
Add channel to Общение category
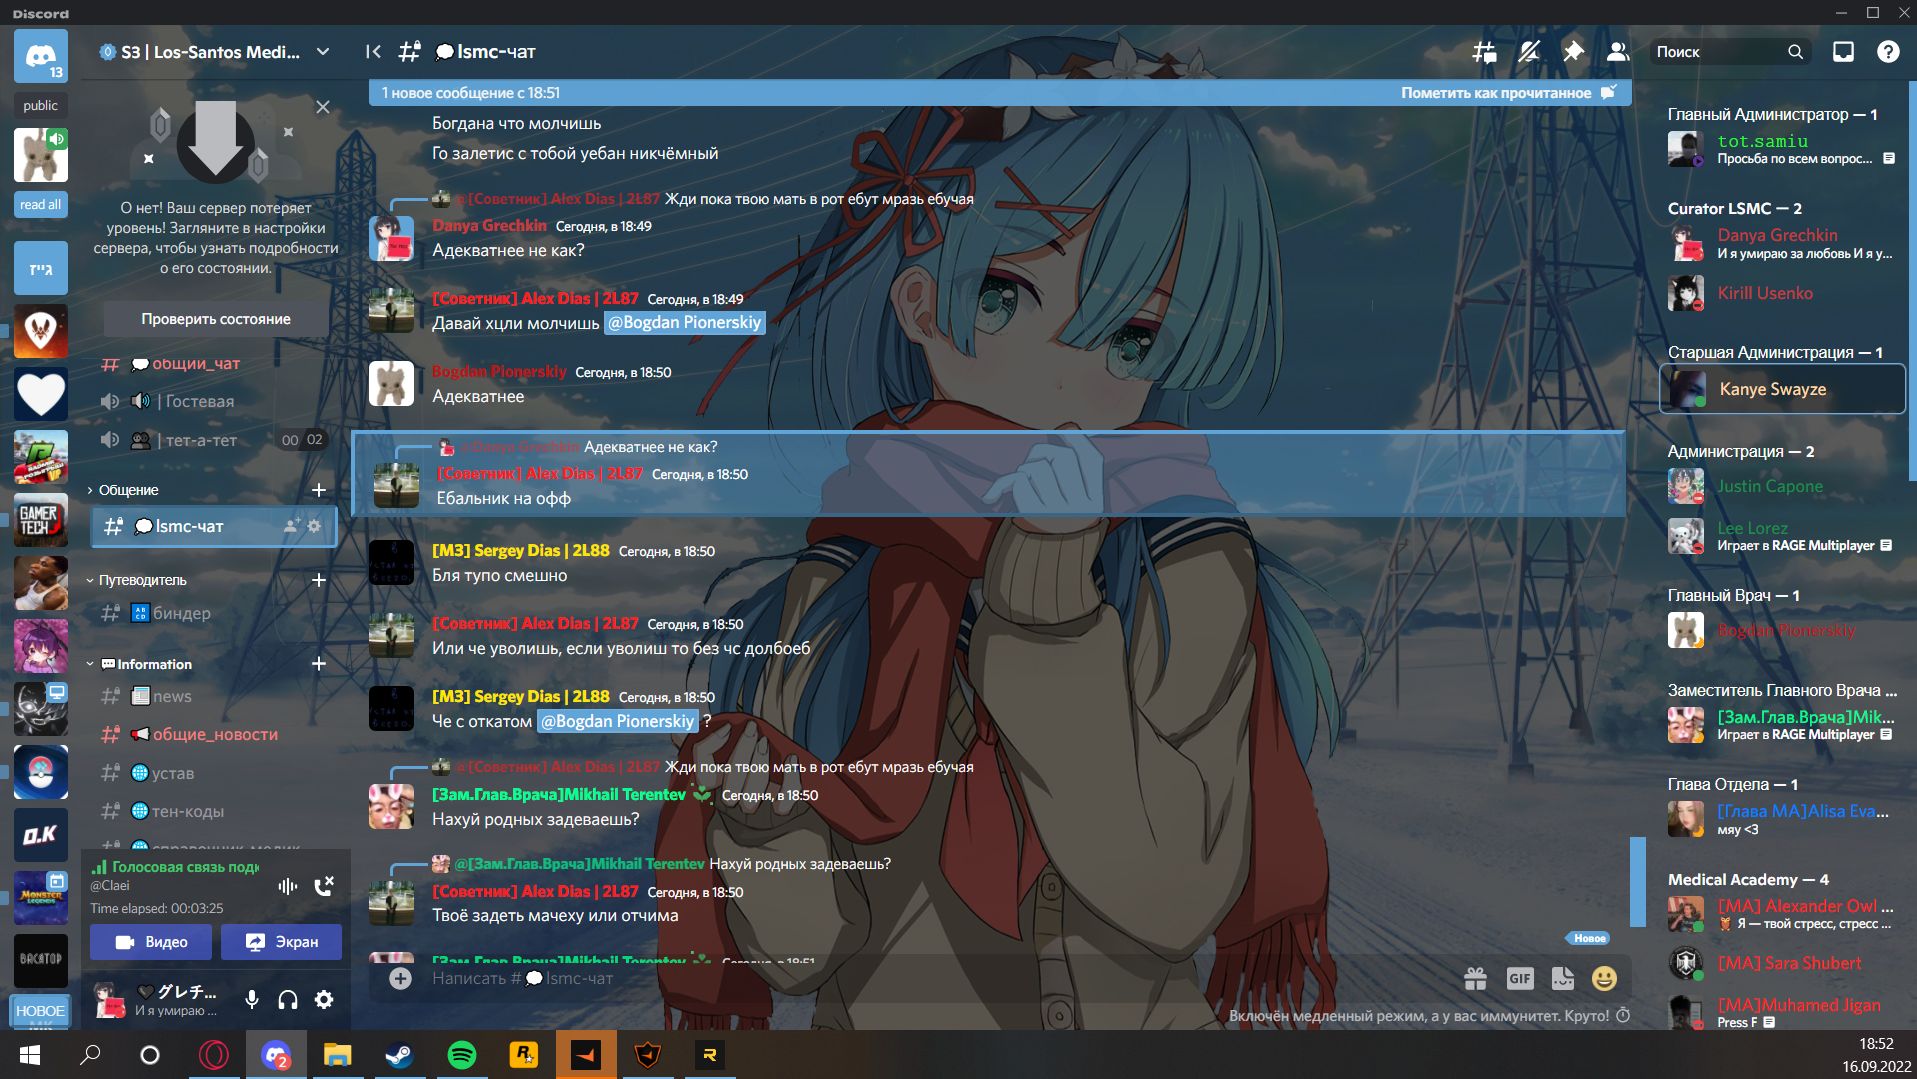(x=319, y=490)
